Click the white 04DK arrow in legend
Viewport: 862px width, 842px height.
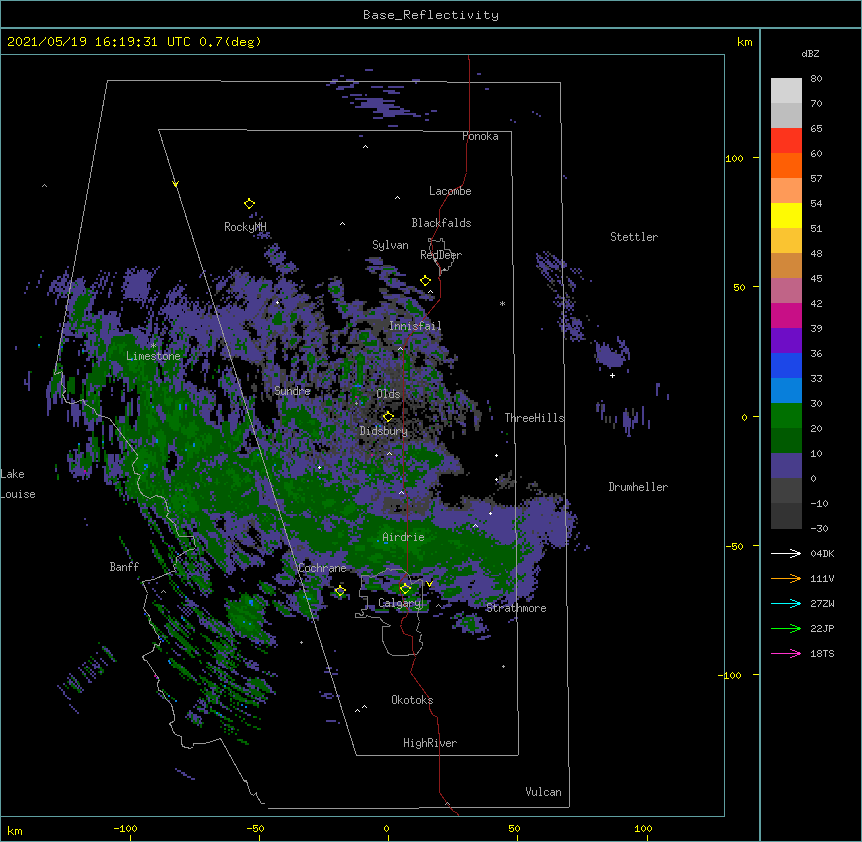pyautogui.click(x=786, y=553)
